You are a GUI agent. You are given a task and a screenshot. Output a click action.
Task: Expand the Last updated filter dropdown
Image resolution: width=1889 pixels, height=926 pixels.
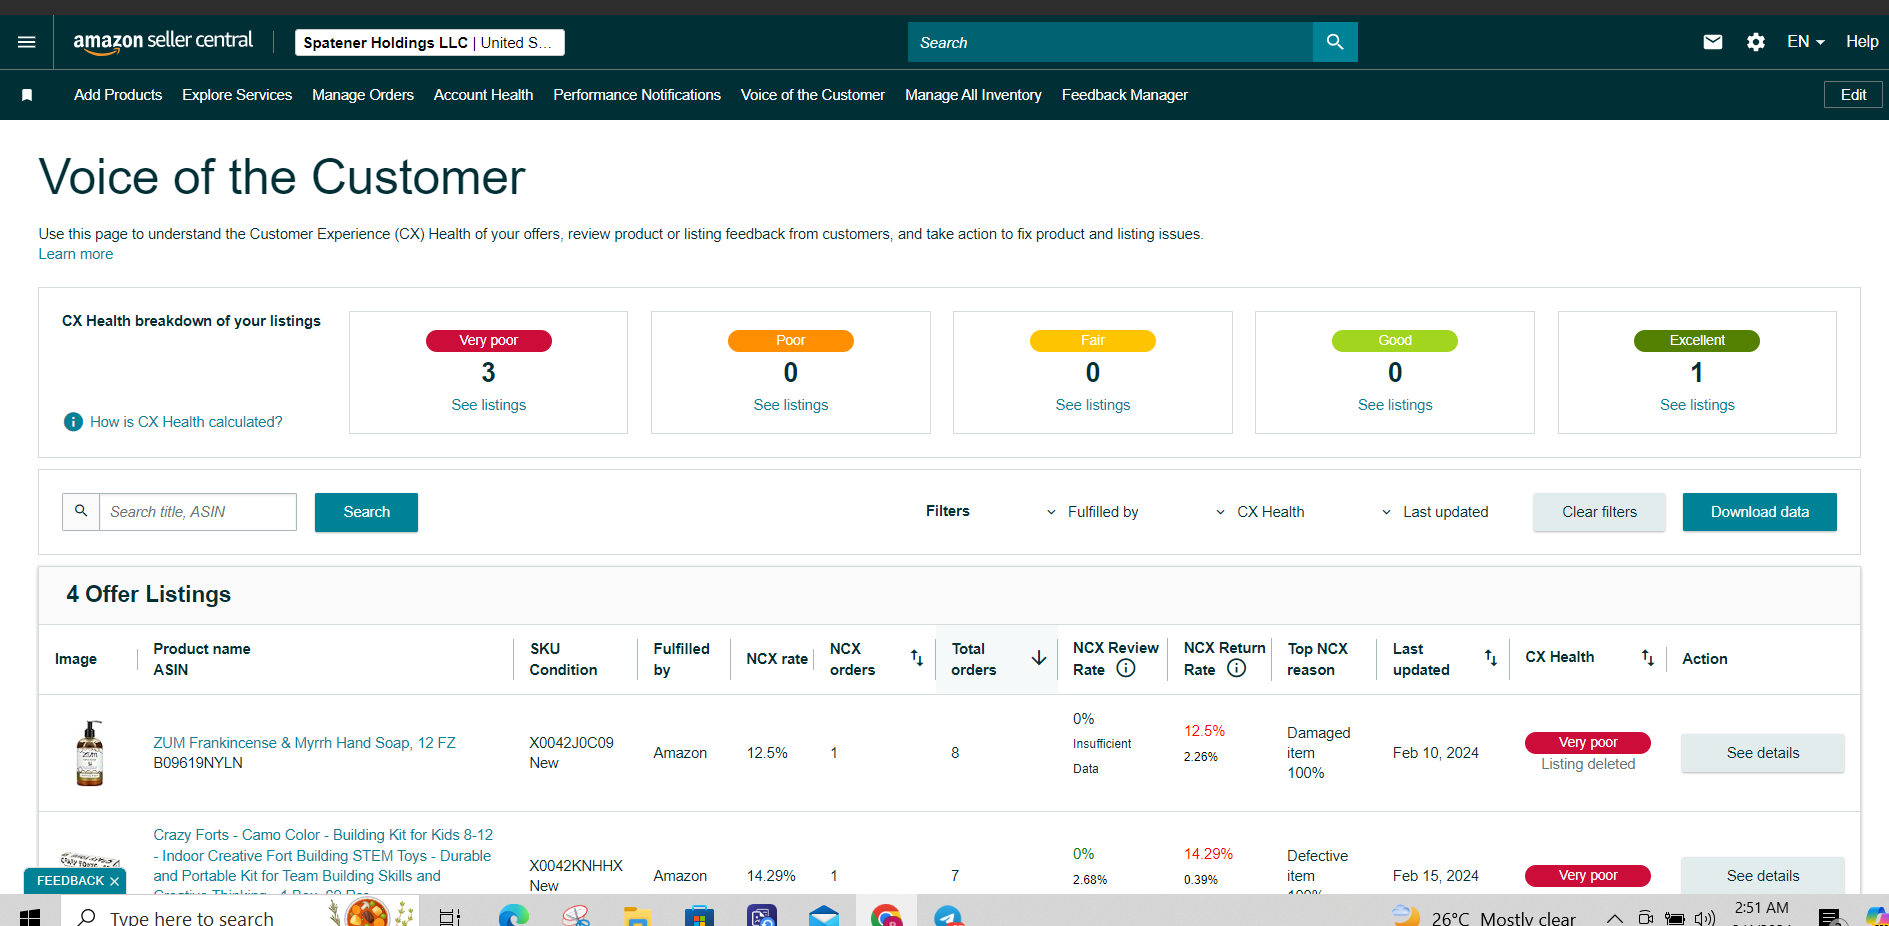(x=1435, y=512)
